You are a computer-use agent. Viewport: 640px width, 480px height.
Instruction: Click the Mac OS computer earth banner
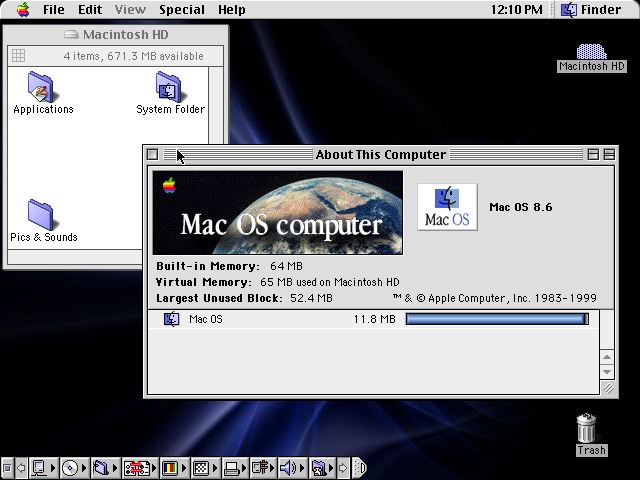coord(278,213)
